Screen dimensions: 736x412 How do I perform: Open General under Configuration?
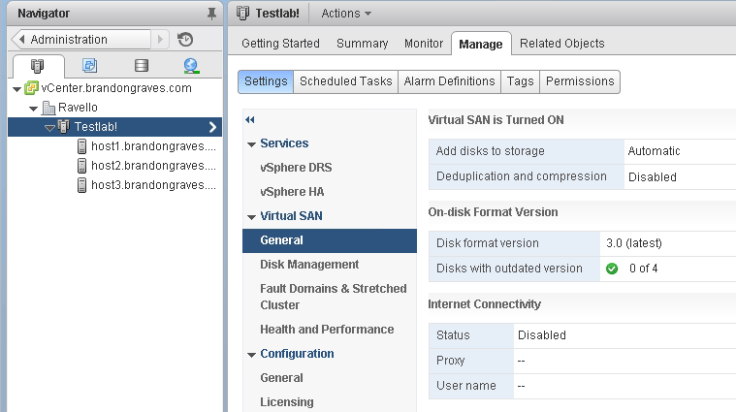(282, 378)
